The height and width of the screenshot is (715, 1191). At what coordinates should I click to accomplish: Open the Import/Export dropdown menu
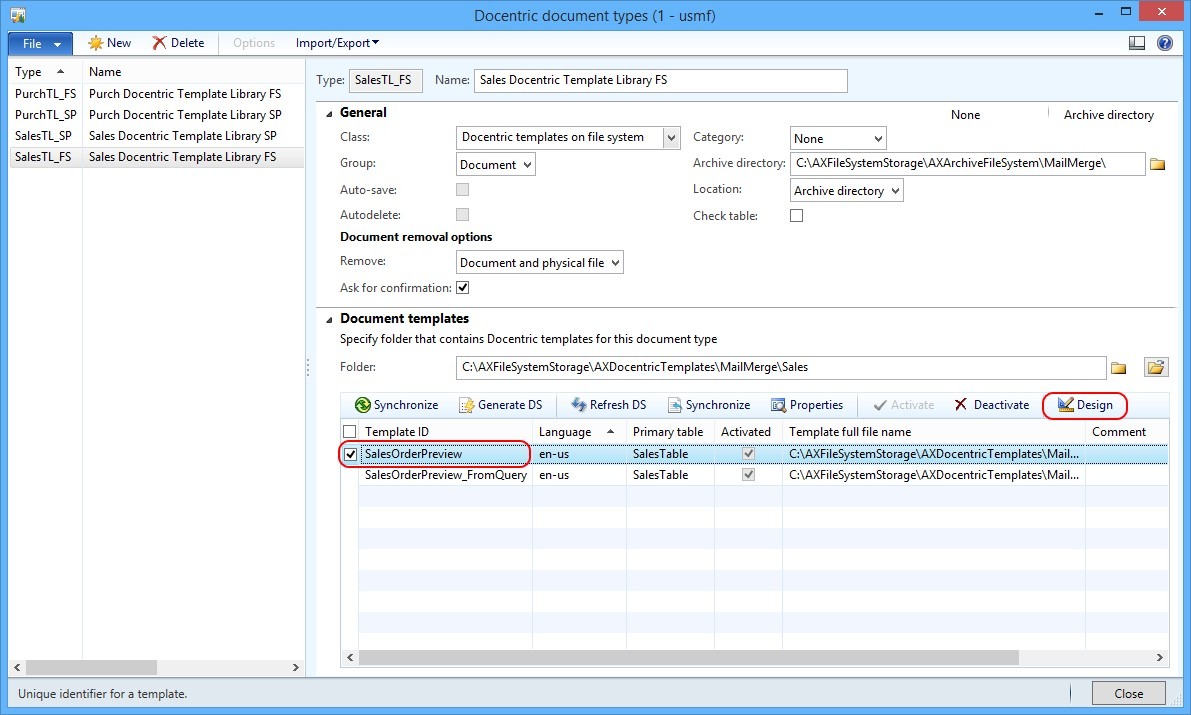coord(337,43)
